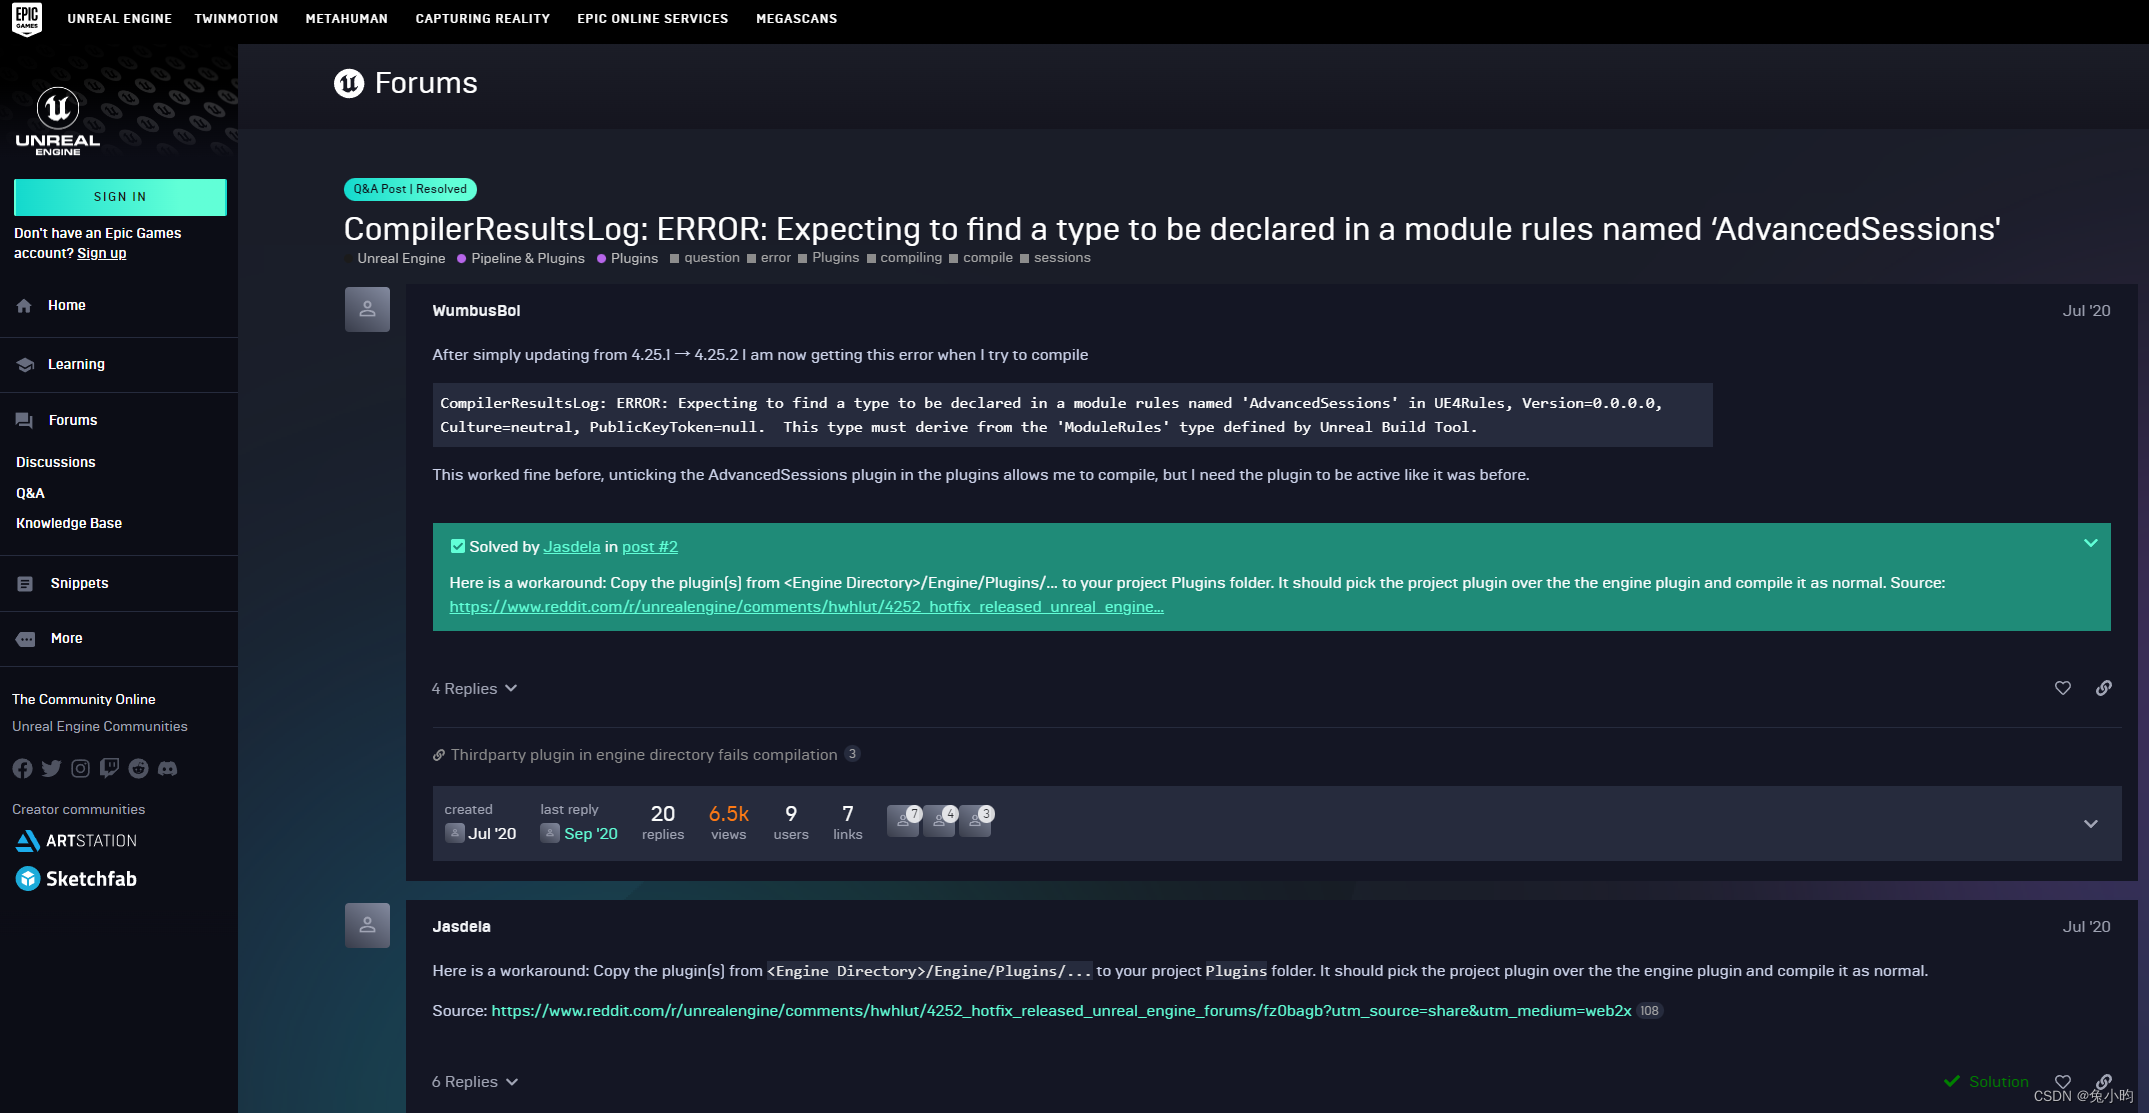Expand the 4 Replies dropdown
Screen dimensions: 2149x1113
[x=474, y=688]
